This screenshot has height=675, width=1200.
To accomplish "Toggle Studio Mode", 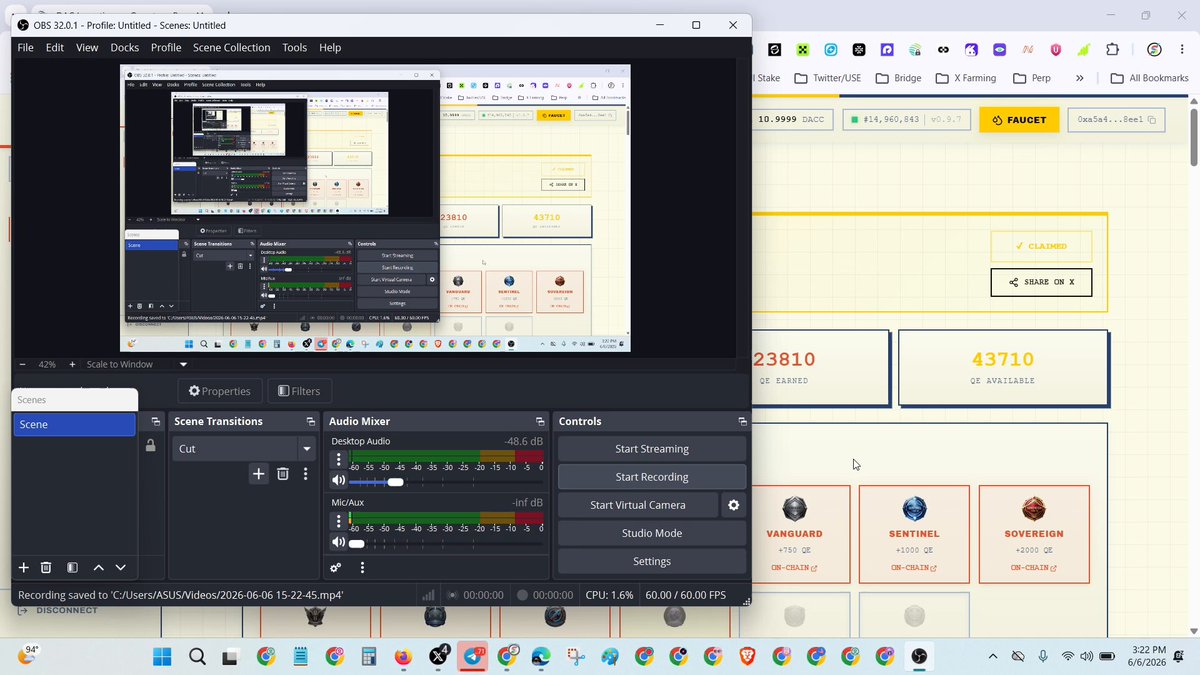I will point(652,533).
